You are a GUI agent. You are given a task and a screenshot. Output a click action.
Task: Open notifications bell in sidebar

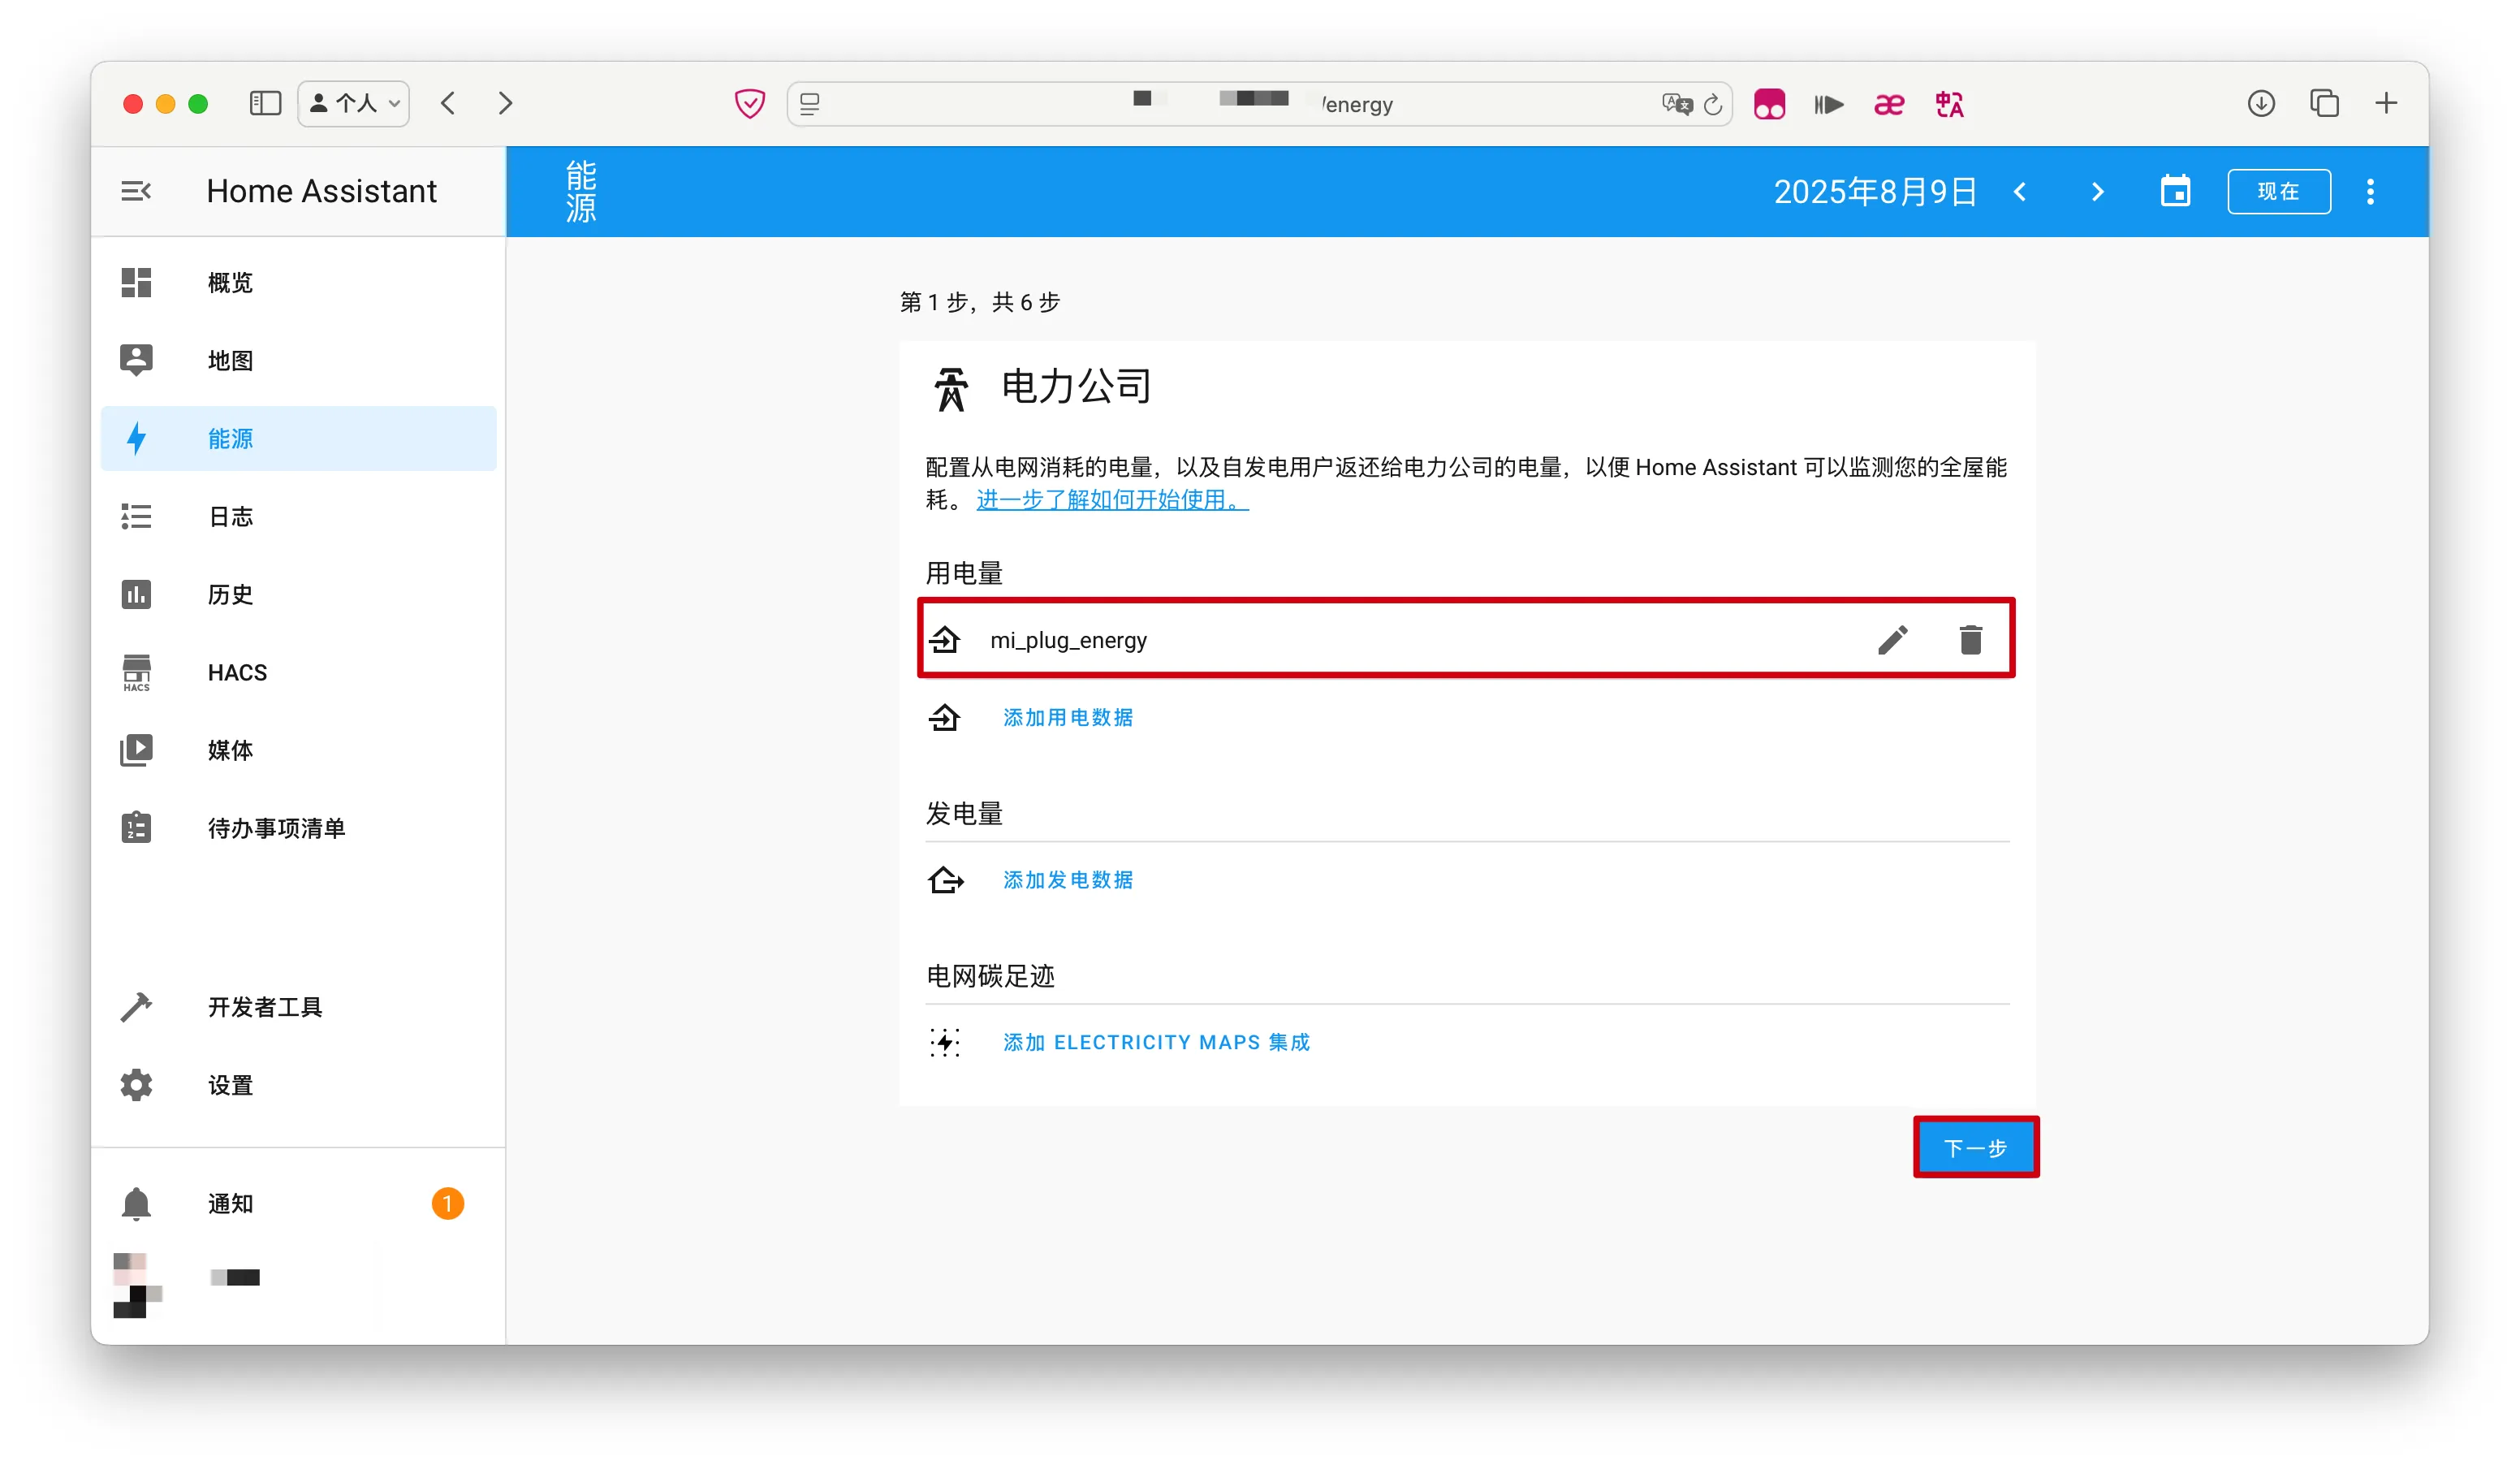[x=136, y=1203]
